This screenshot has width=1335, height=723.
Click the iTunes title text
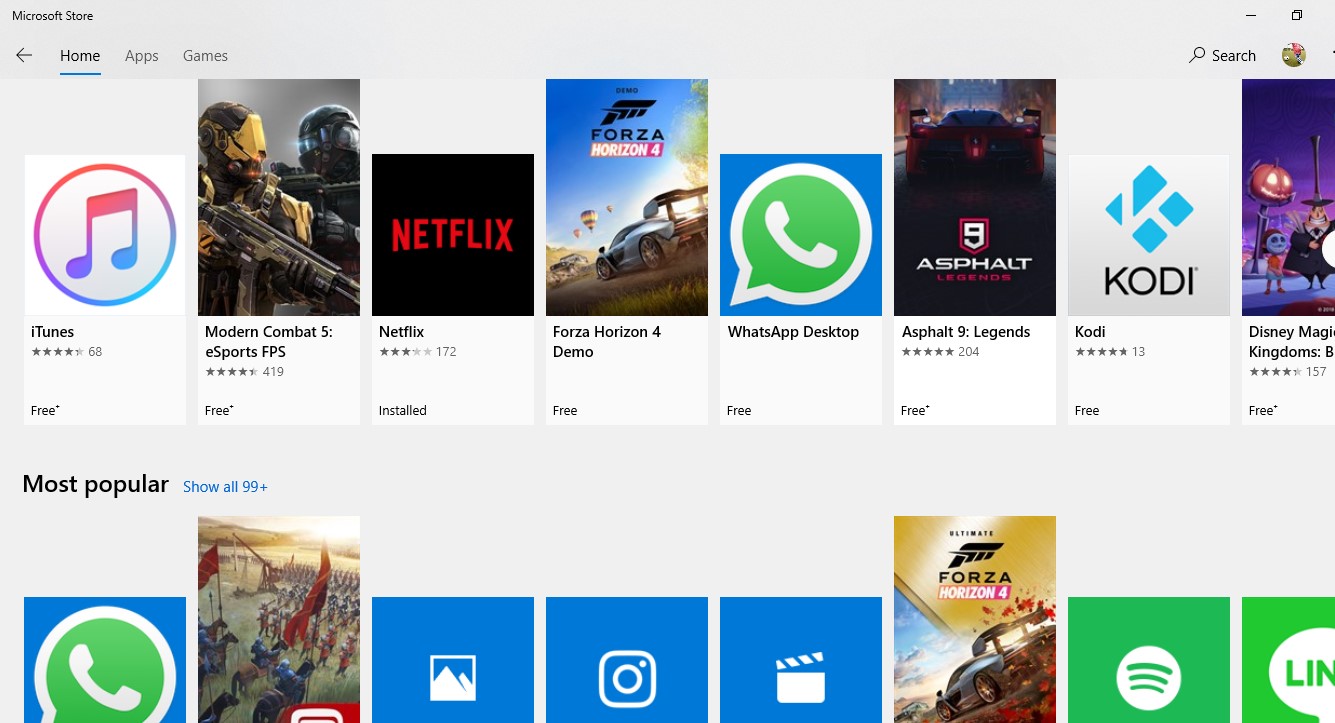[52, 332]
